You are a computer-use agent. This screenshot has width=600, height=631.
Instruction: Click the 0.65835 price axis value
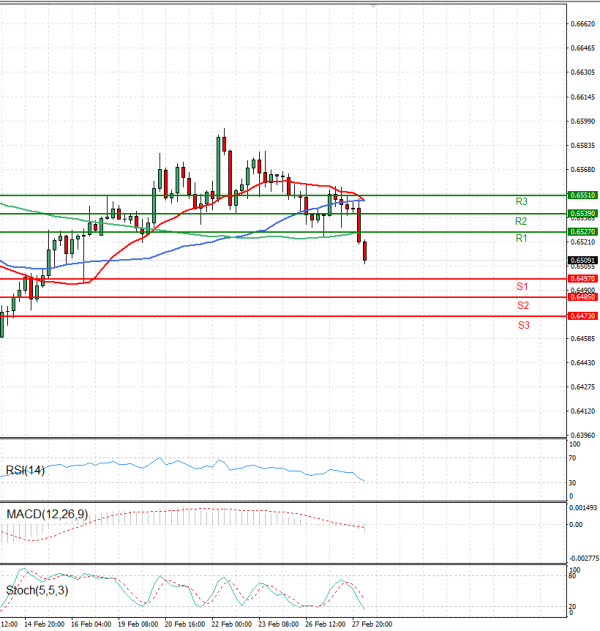[583, 145]
